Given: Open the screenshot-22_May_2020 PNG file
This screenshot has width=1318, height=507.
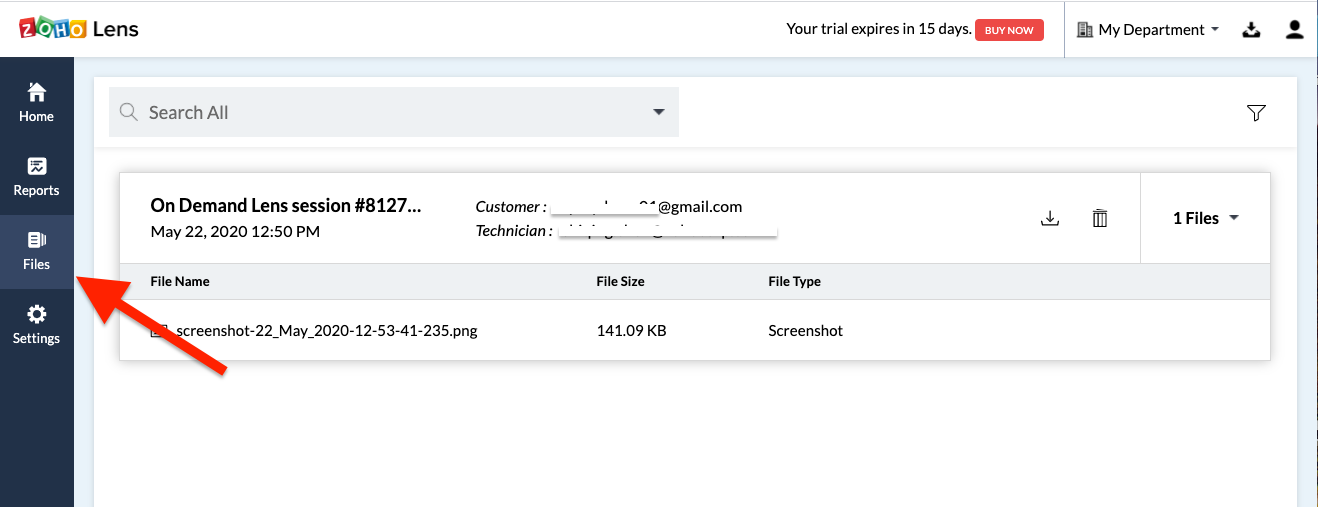Looking at the screenshot, I should coord(326,330).
